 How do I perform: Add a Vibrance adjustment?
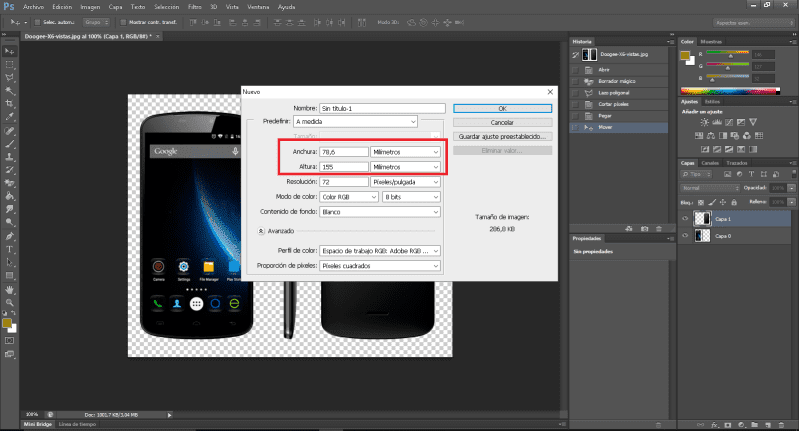coord(753,122)
